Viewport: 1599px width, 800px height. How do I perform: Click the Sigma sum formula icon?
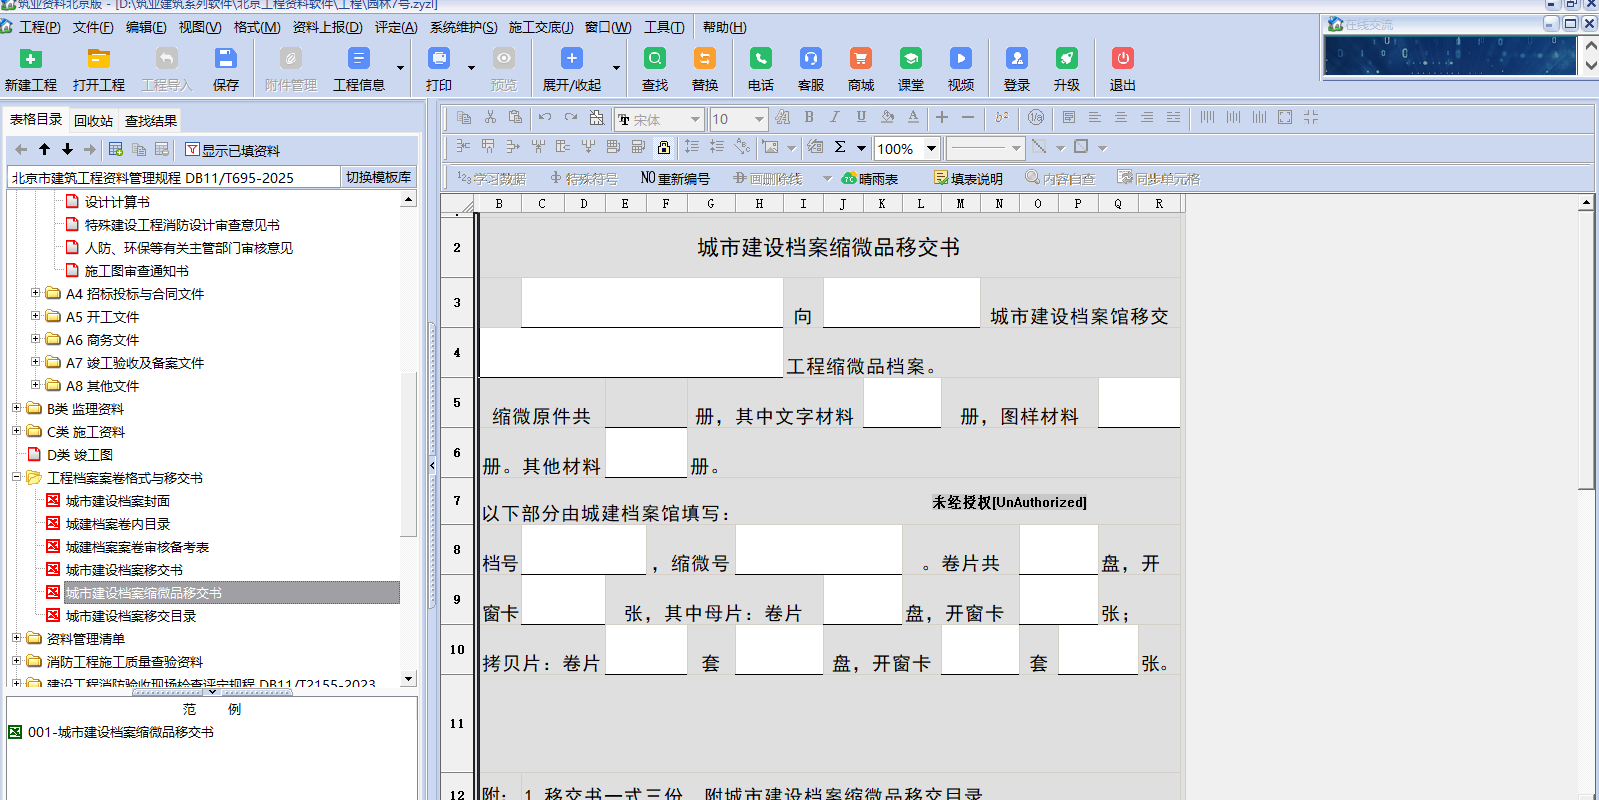(840, 147)
